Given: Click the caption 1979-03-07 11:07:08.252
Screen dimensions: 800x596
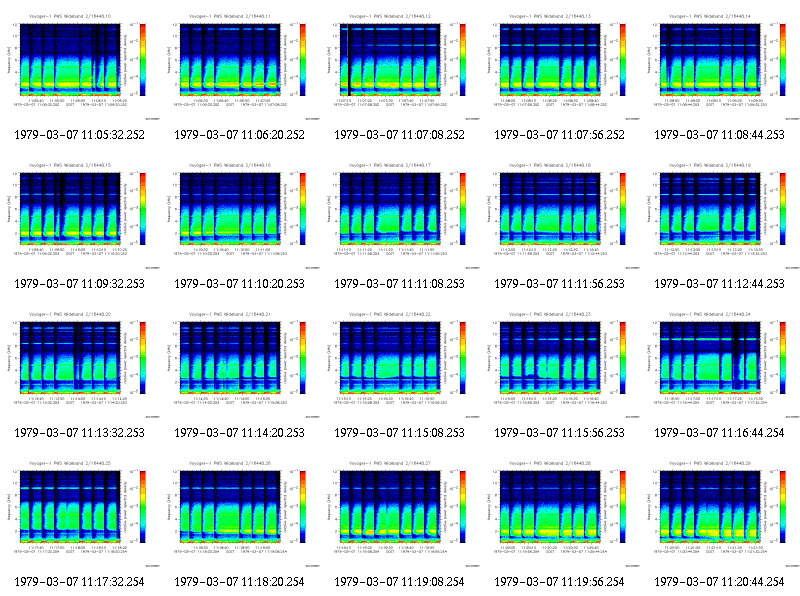Looking at the screenshot, I should click(x=399, y=135).
